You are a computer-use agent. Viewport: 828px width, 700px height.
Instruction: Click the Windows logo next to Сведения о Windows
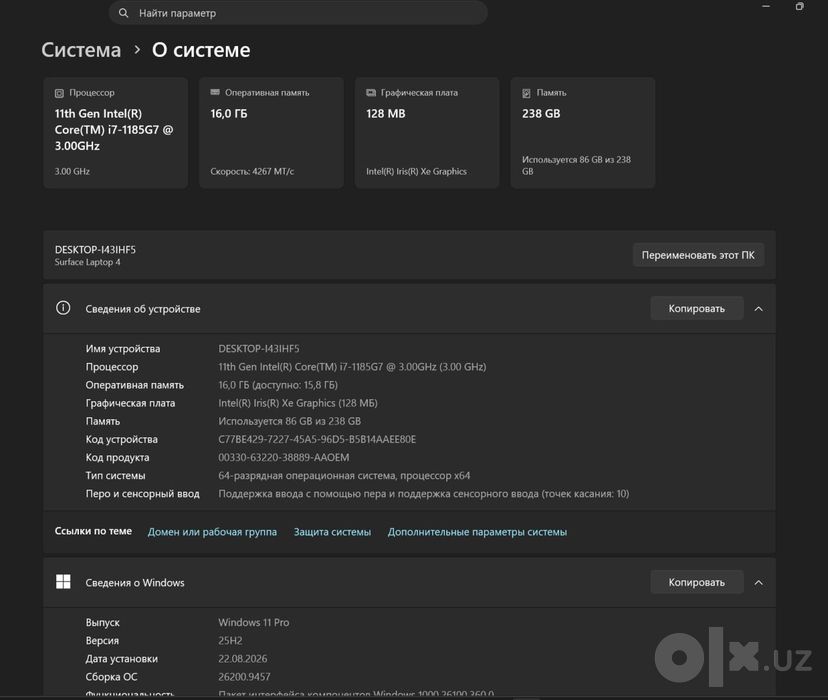(x=63, y=582)
